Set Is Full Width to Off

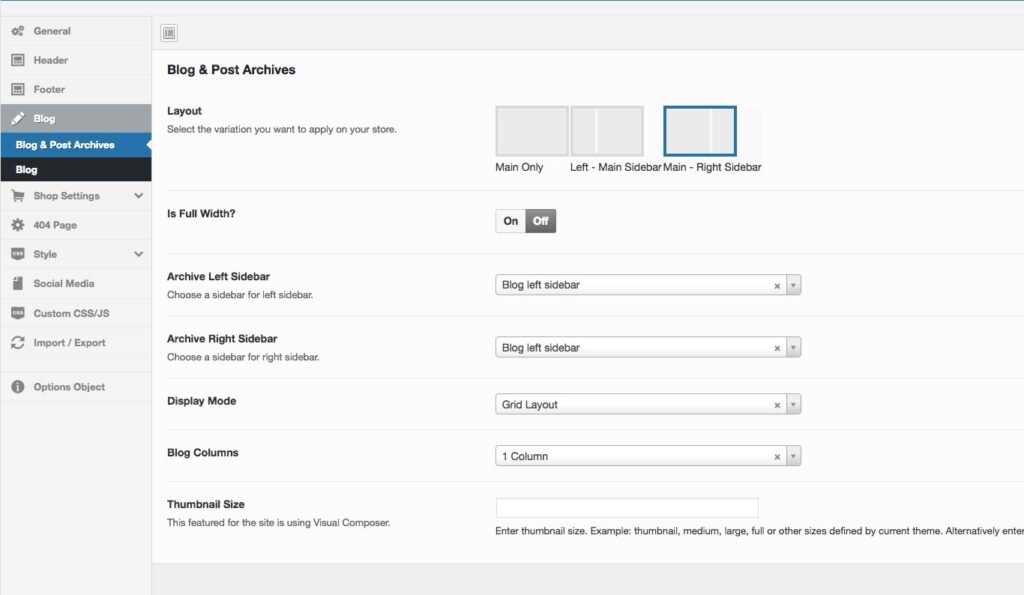[x=541, y=221]
